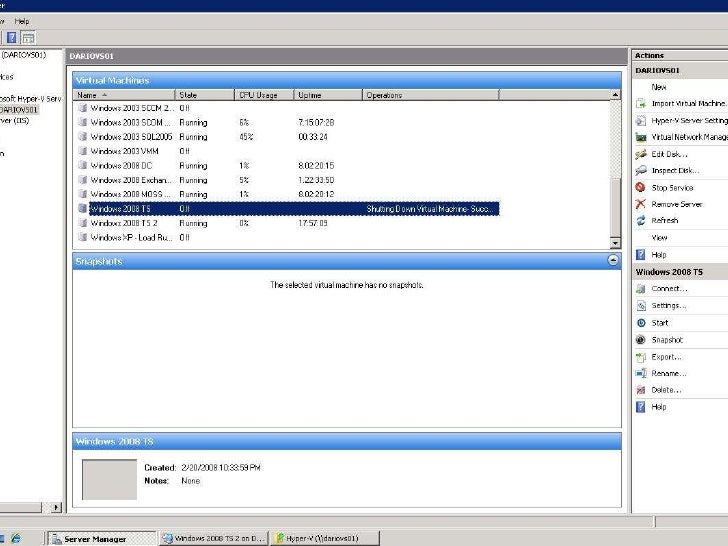Sort virtual machines by Name column header

click(x=124, y=95)
